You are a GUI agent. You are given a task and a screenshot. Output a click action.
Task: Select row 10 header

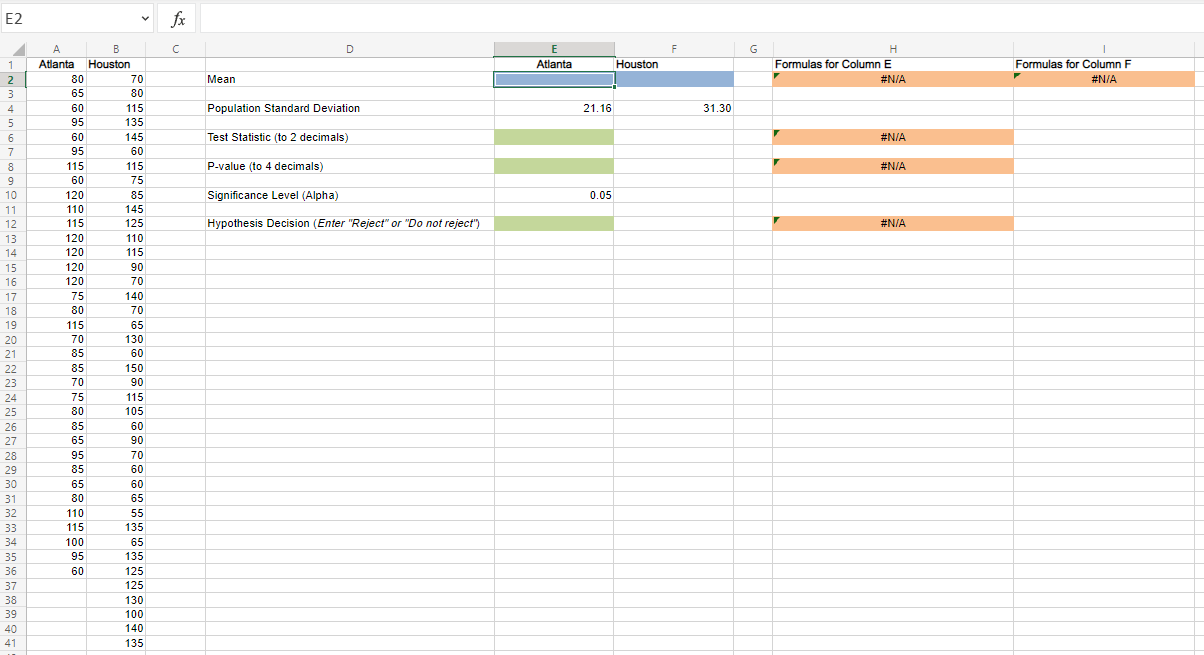point(13,195)
